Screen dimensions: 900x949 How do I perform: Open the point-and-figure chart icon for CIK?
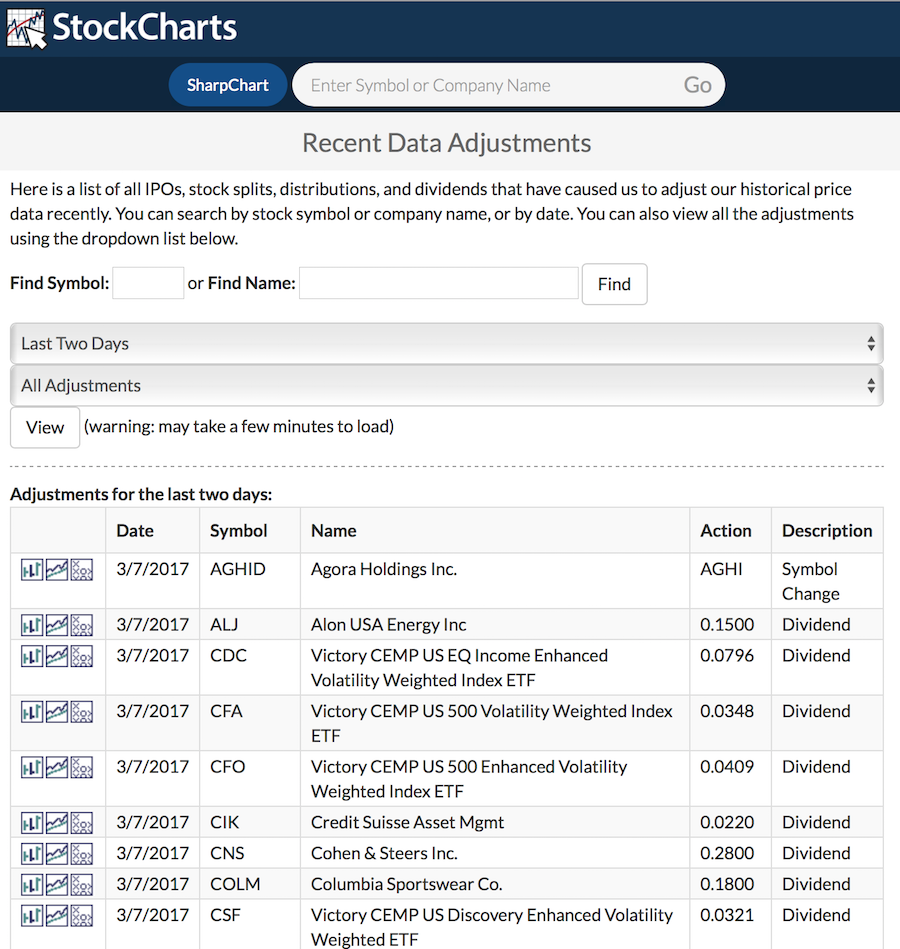82,823
